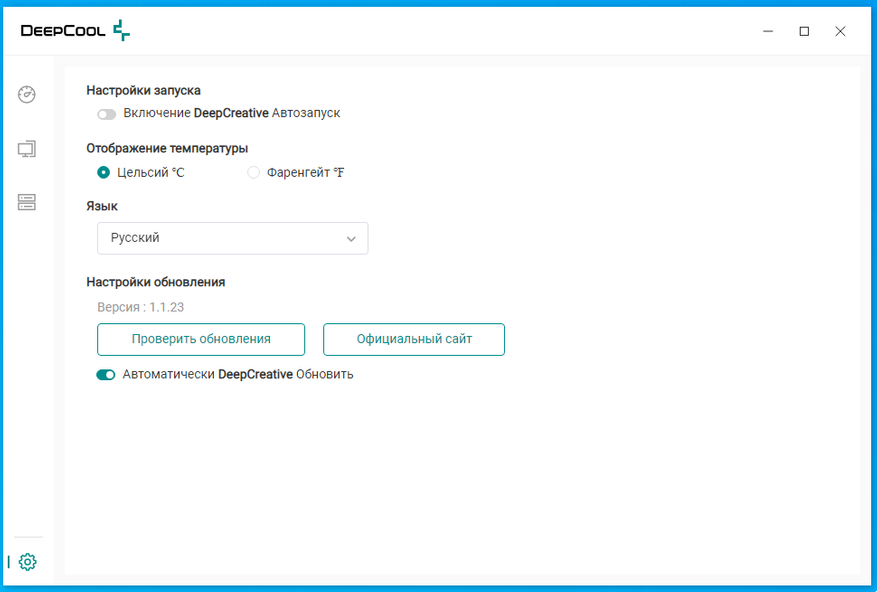The height and width of the screenshot is (592, 877).
Task: Click the DeepCool logo
Action: pos(75,30)
